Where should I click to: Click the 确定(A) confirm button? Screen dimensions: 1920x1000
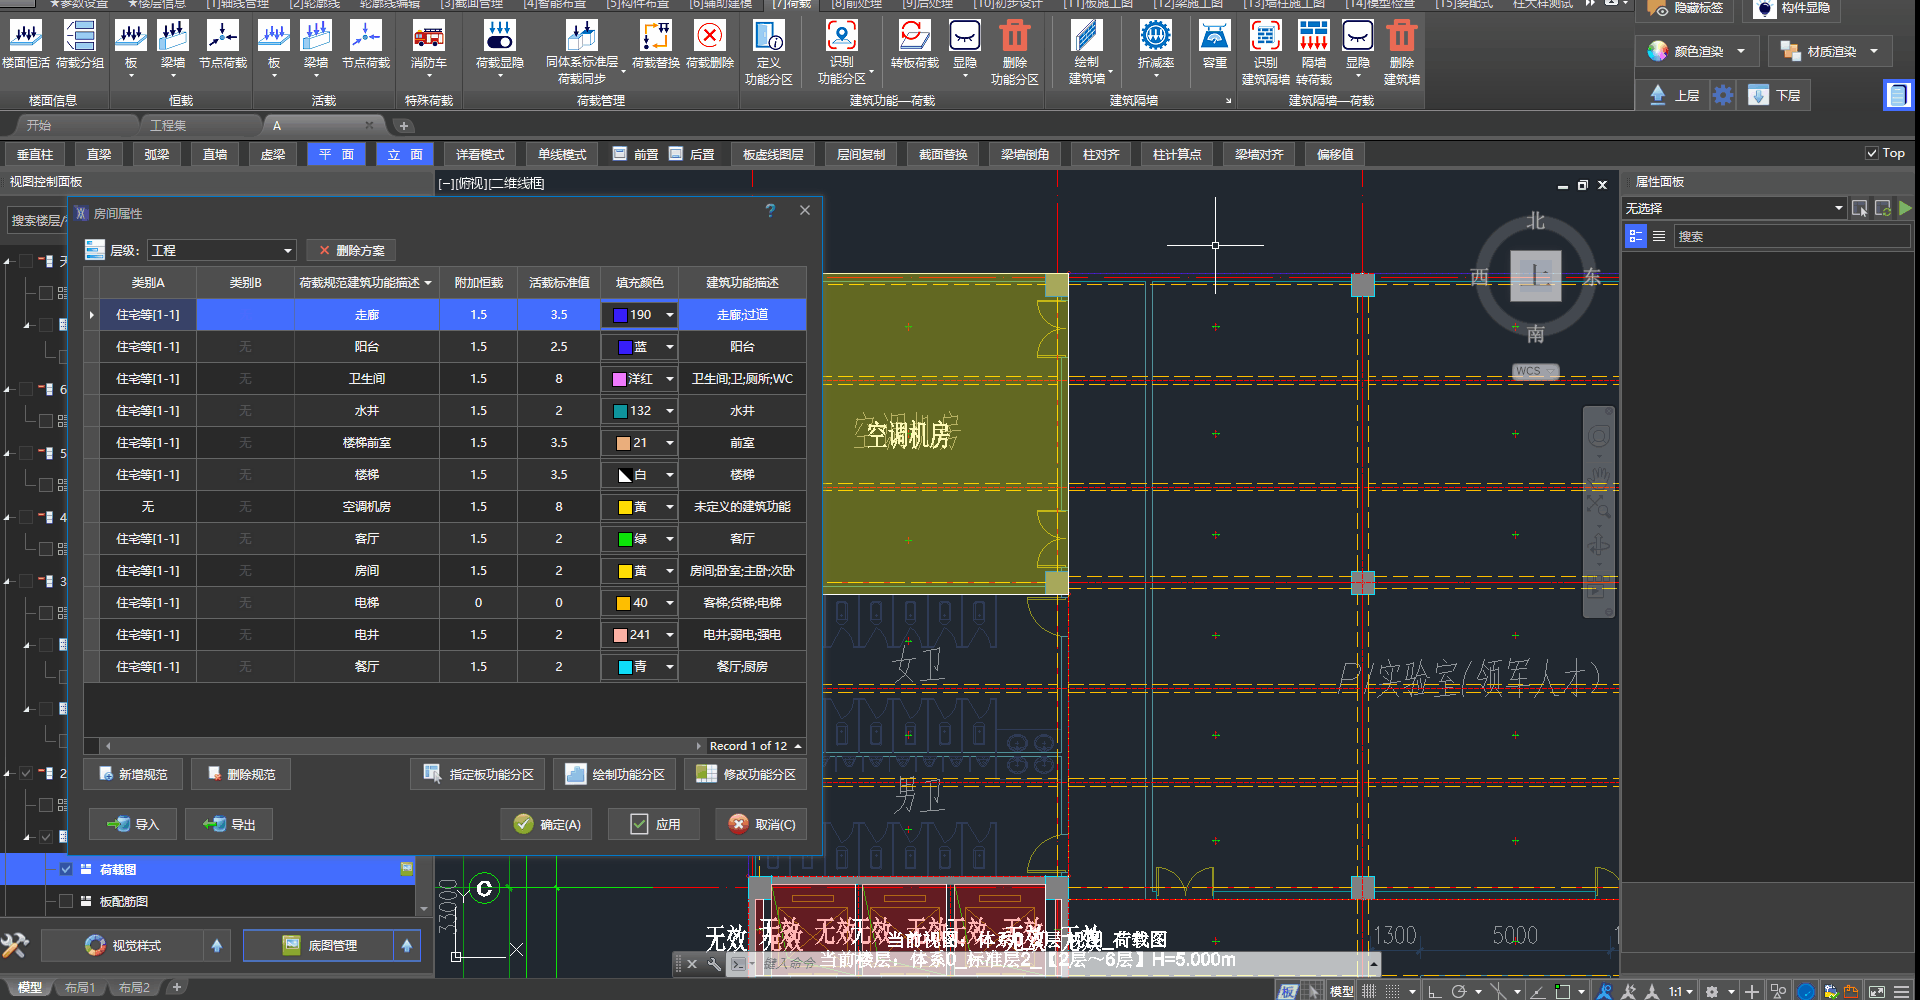[547, 824]
